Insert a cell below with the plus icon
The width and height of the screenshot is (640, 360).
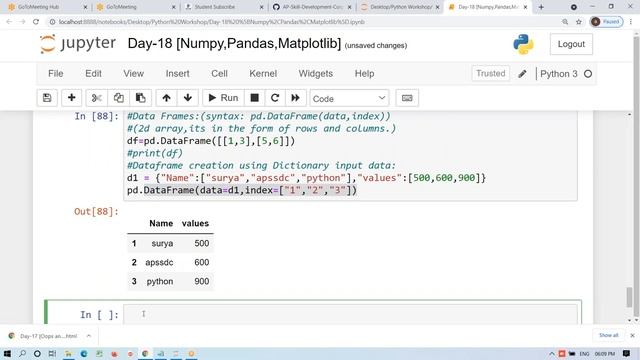pyautogui.click(x=71, y=98)
